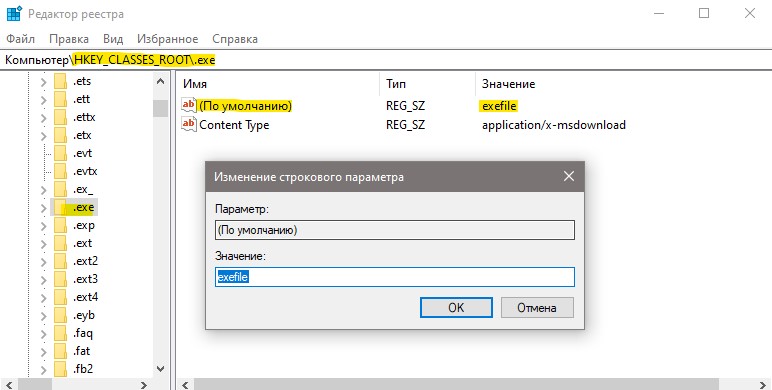Open the Вид menu
This screenshot has height=390, width=772.
coord(113,39)
